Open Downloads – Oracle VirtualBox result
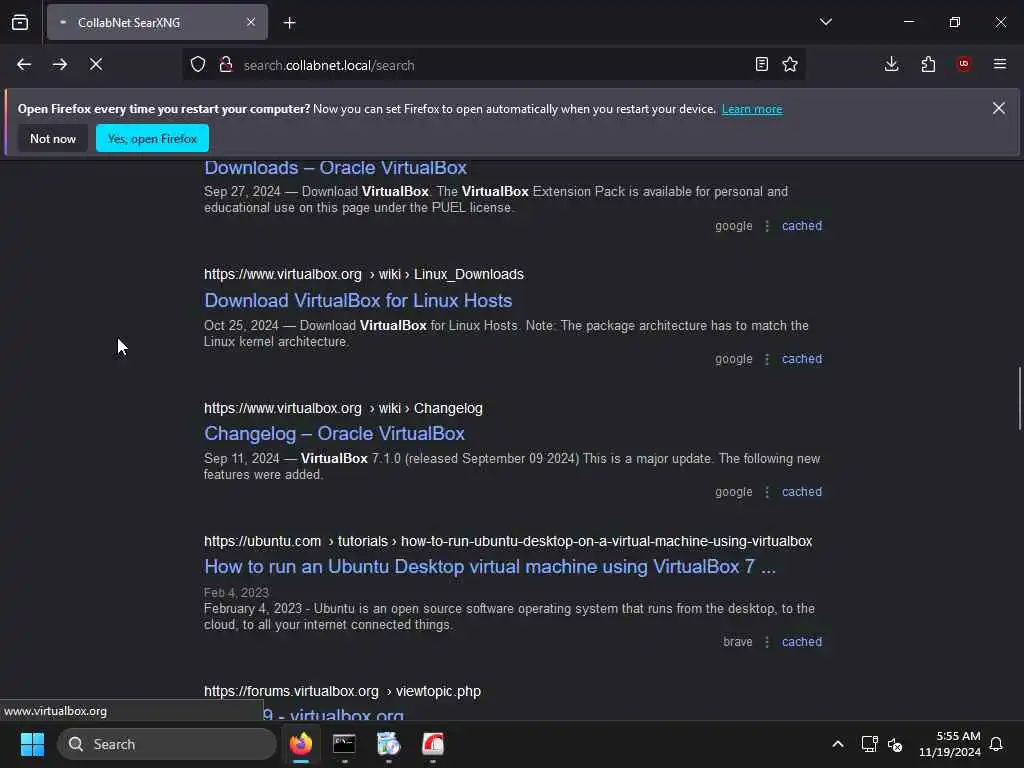 click(x=335, y=168)
